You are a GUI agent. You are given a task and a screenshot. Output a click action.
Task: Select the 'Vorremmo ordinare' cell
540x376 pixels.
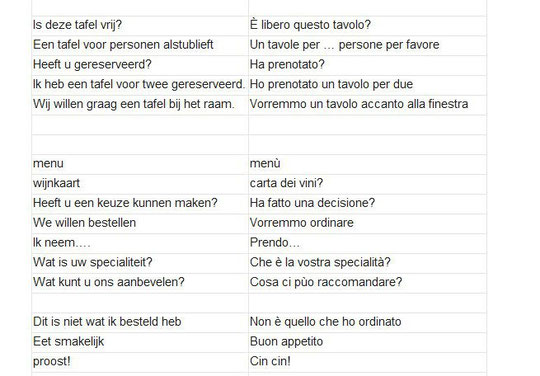[x=367, y=224]
